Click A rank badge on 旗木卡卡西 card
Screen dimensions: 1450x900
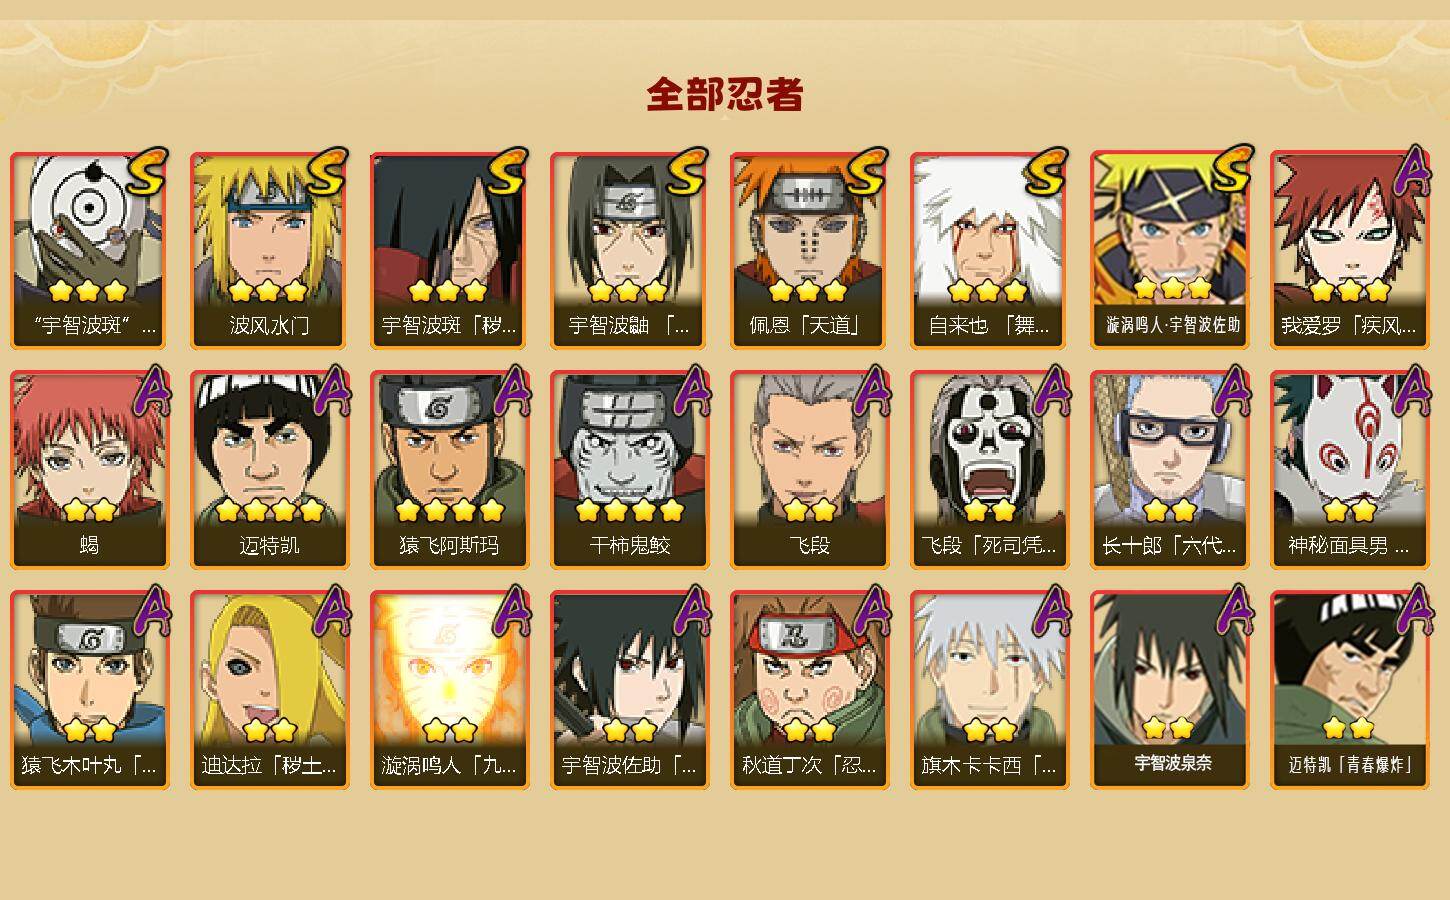pos(1050,611)
